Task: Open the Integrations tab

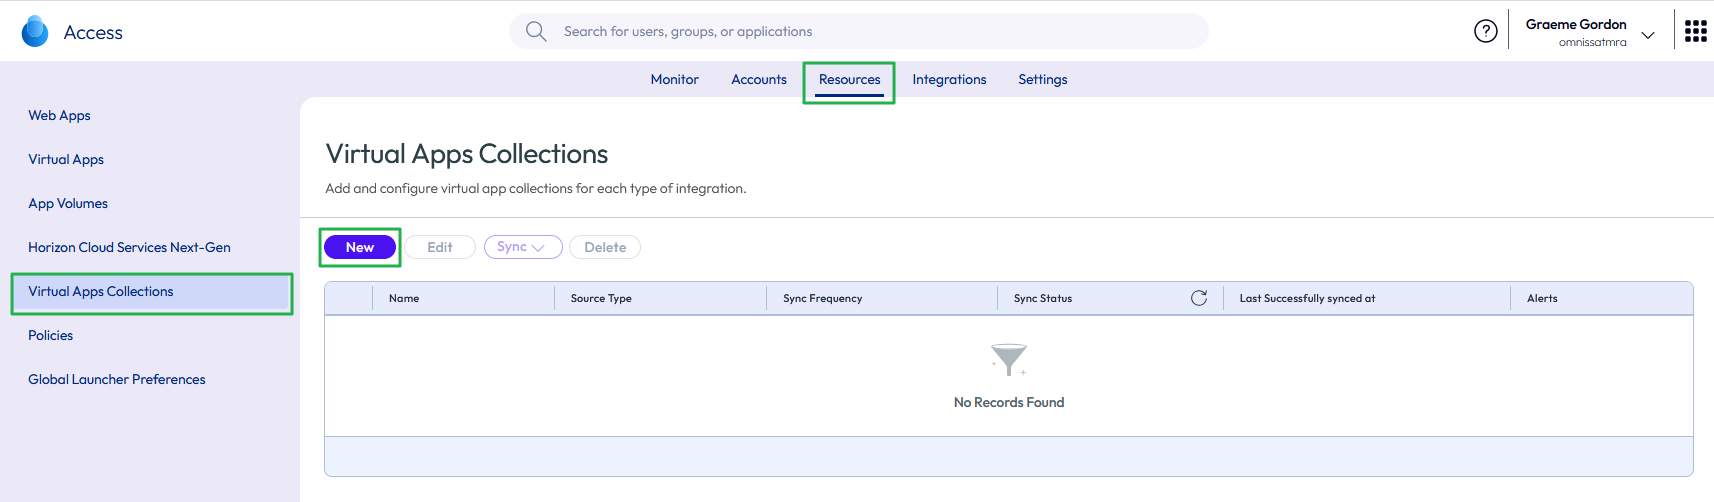Action: (x=948, y=79)
